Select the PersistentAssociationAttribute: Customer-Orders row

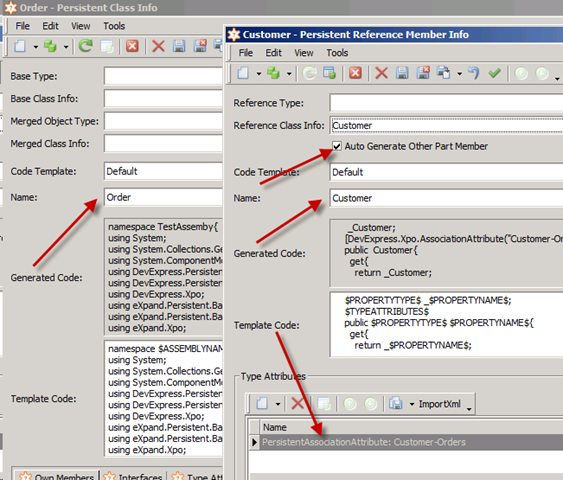406,442
